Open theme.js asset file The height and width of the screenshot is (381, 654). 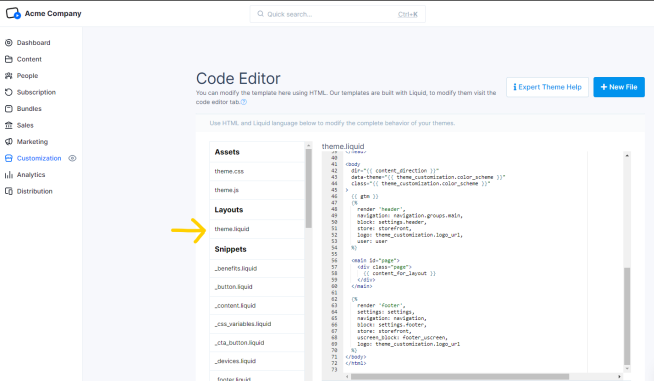tap(257, 190)
